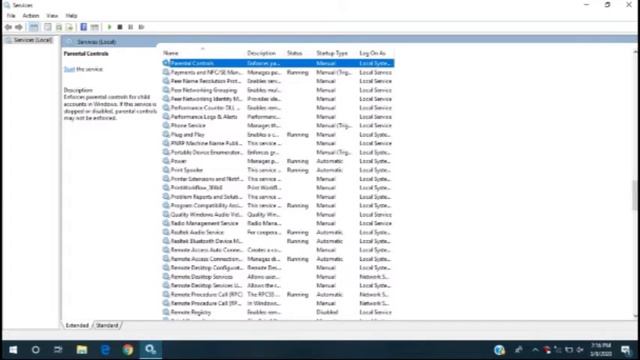The image size is (640, 360).
Task: Click the blue Help toolbar icon
Action: coord(83,27)
